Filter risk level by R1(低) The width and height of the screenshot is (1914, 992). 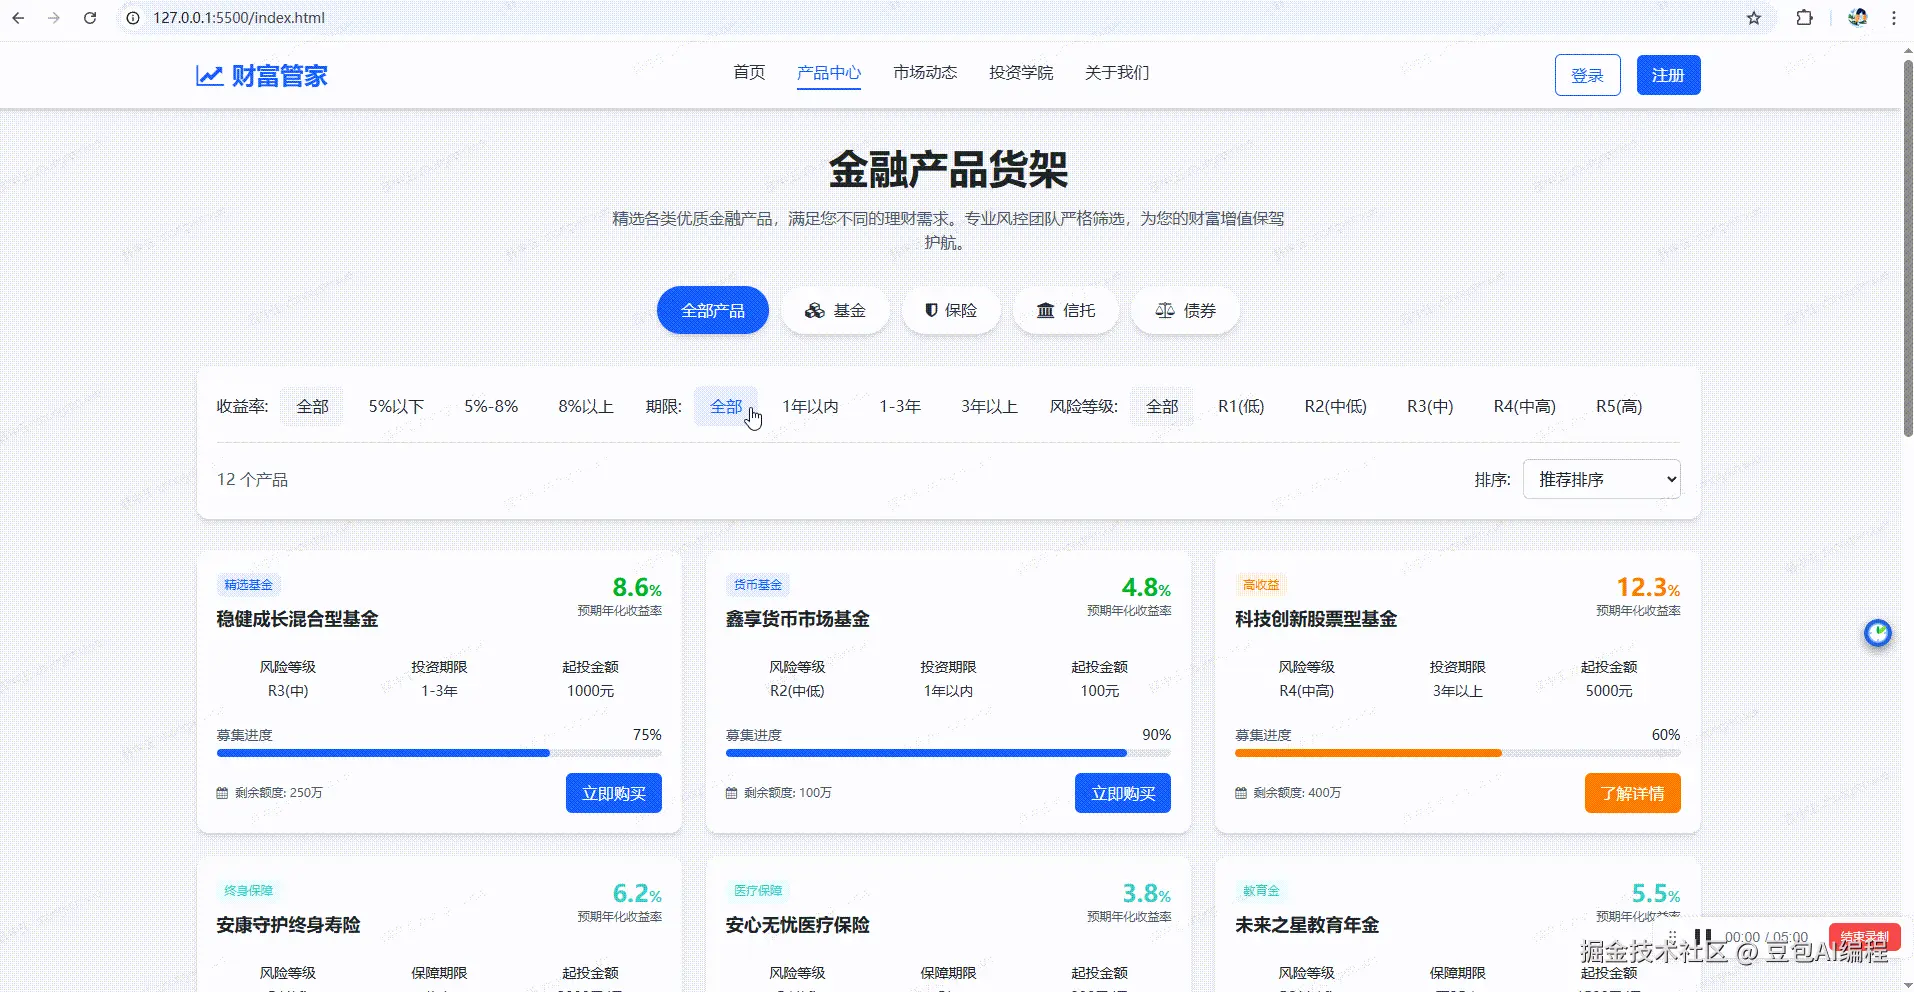point(1241,406)
